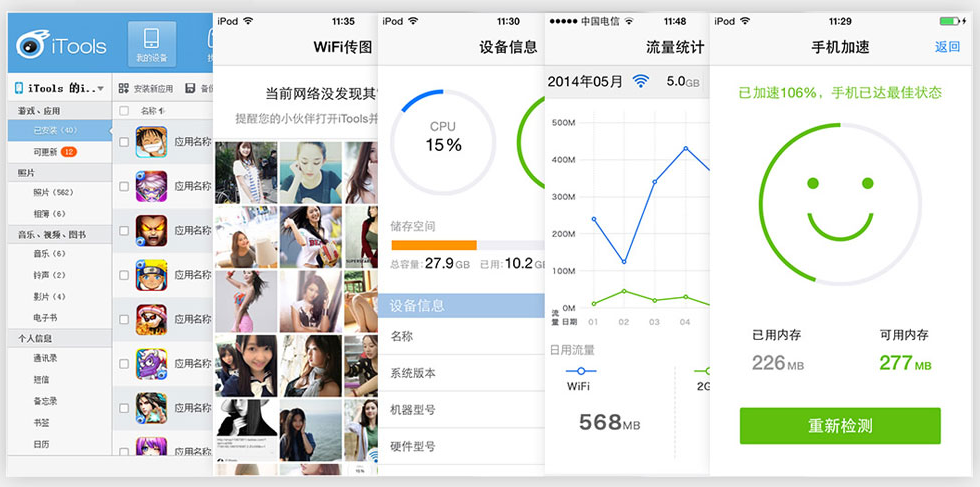Image resolution: width=980 pixels, height=487 pixels.
Task: Click the 可更新 orange 12 badge
Action: tap(69, 152)
